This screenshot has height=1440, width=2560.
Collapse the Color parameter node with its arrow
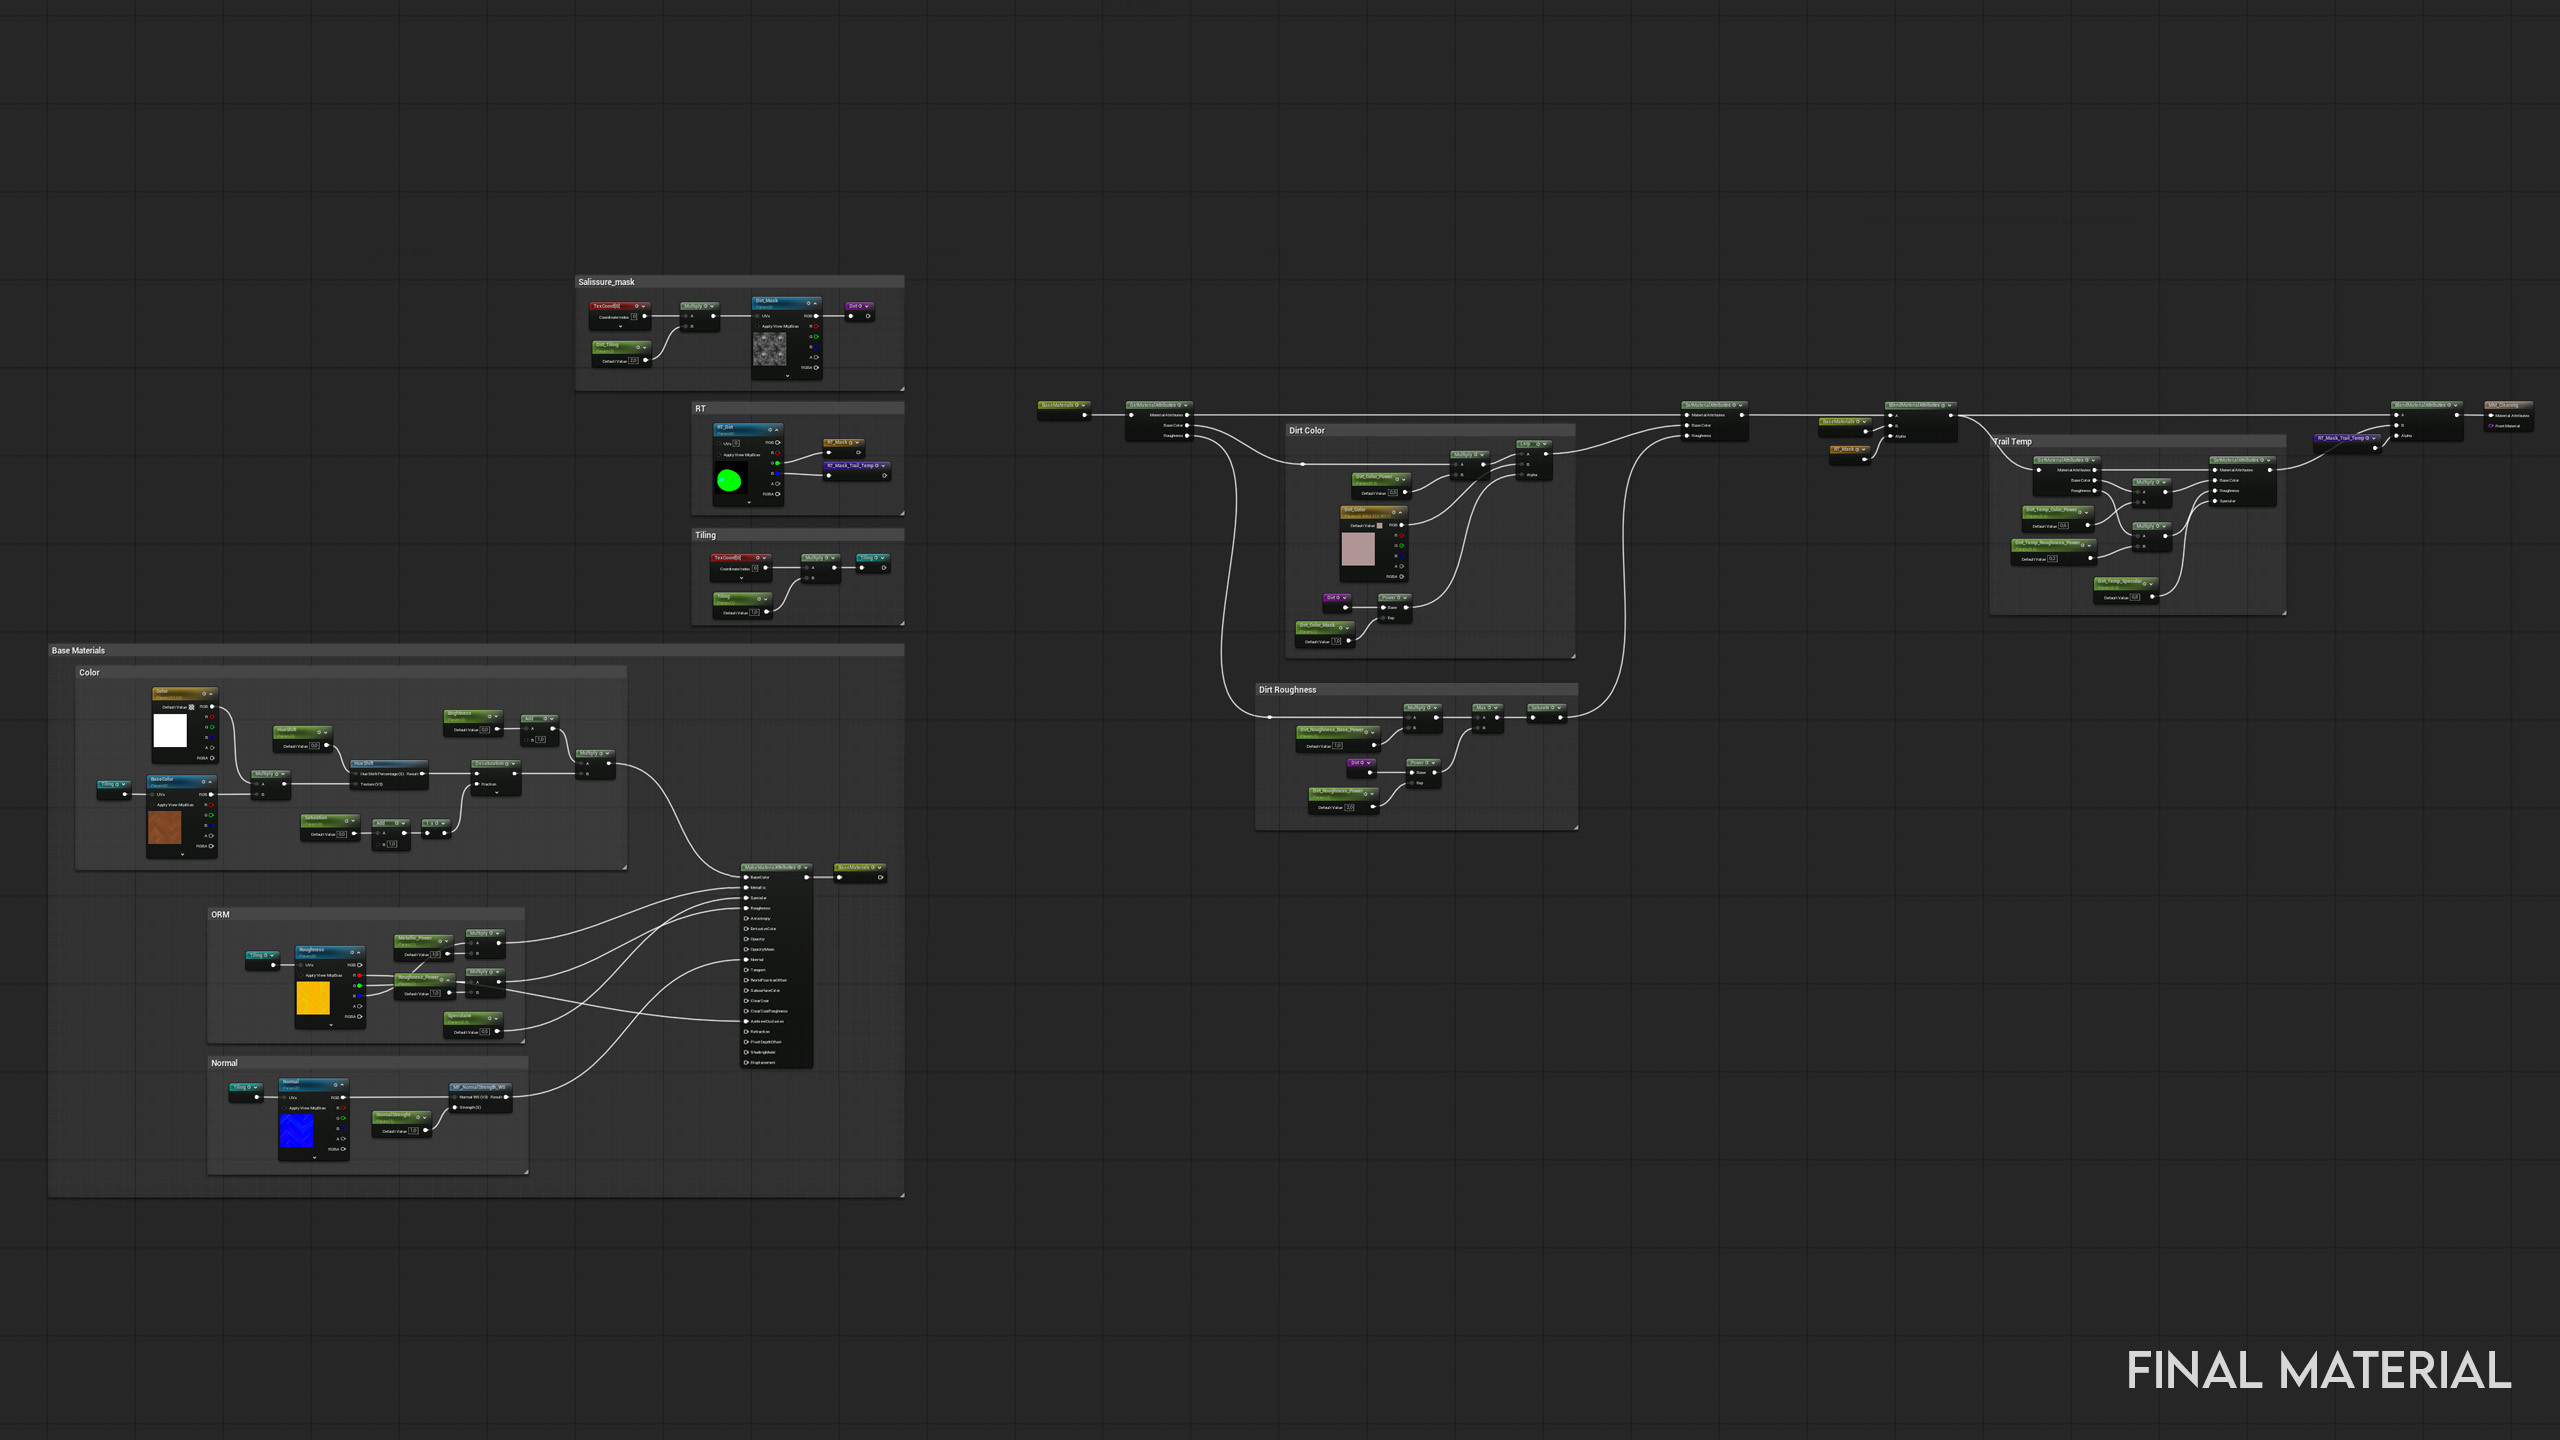click(x=212, y=693)
